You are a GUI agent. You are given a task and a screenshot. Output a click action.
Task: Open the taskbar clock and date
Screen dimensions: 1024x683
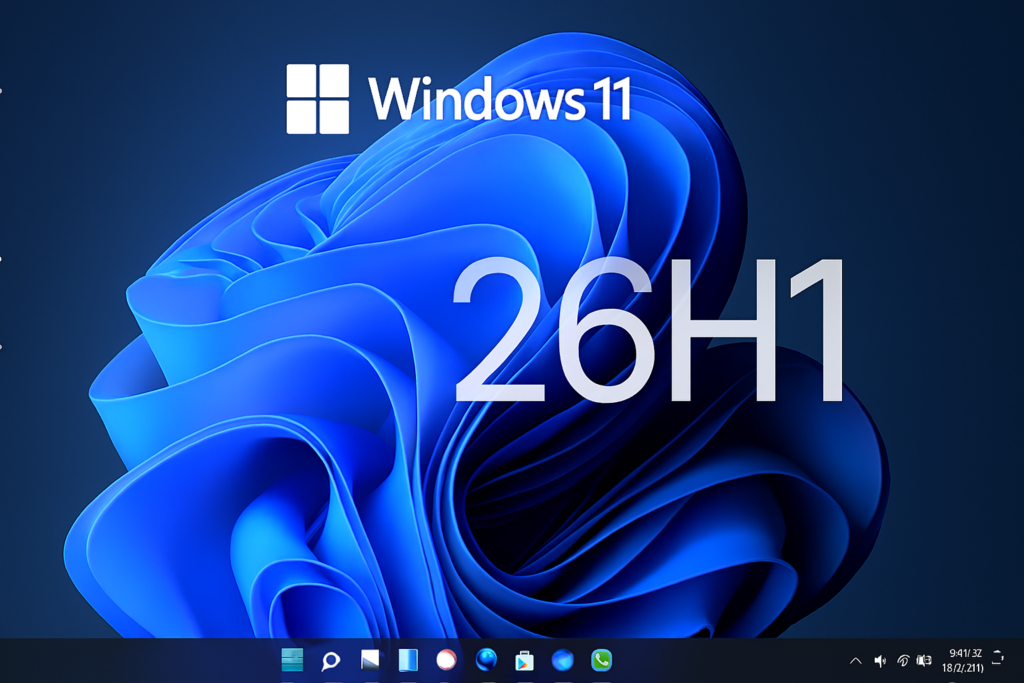click(x=963, y=660)
